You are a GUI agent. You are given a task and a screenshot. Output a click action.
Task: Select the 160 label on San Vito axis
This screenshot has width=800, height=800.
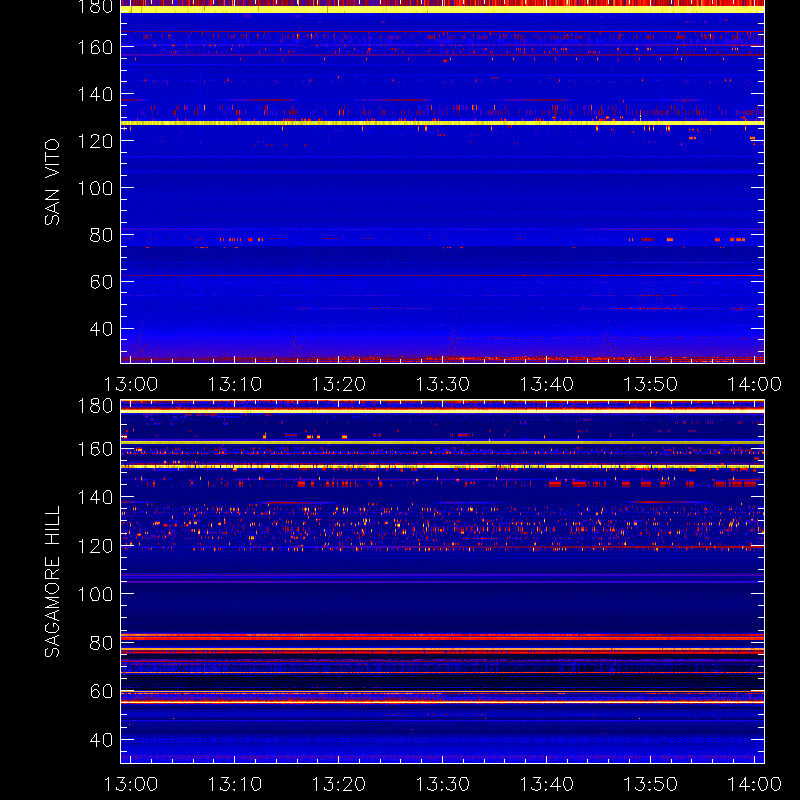click(95, 47)
